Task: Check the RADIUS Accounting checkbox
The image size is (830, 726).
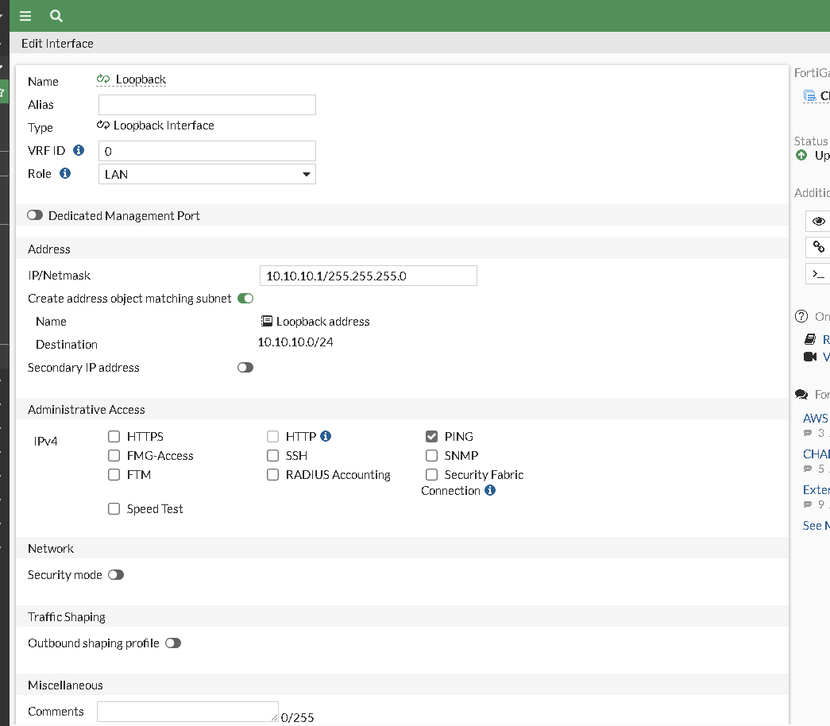Action: [273, 474]
